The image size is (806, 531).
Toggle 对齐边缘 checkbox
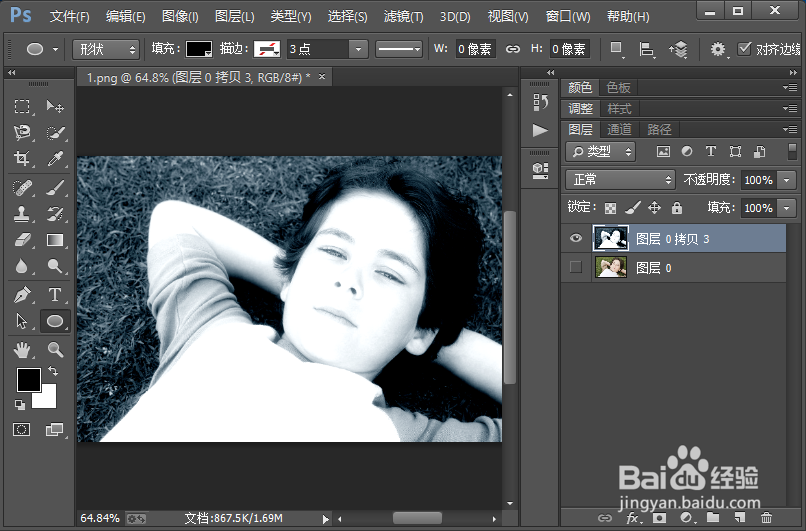(x=744, y=49)
